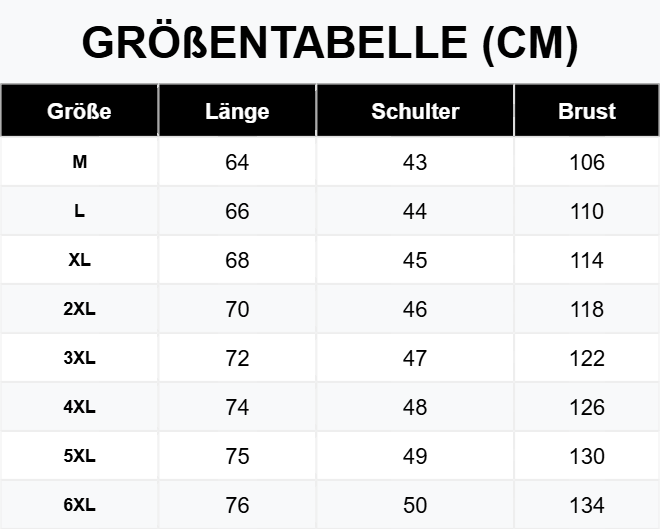This screenshot has width=660, height=530.
Task: Select the chest value 134
Action: point(587,505)
